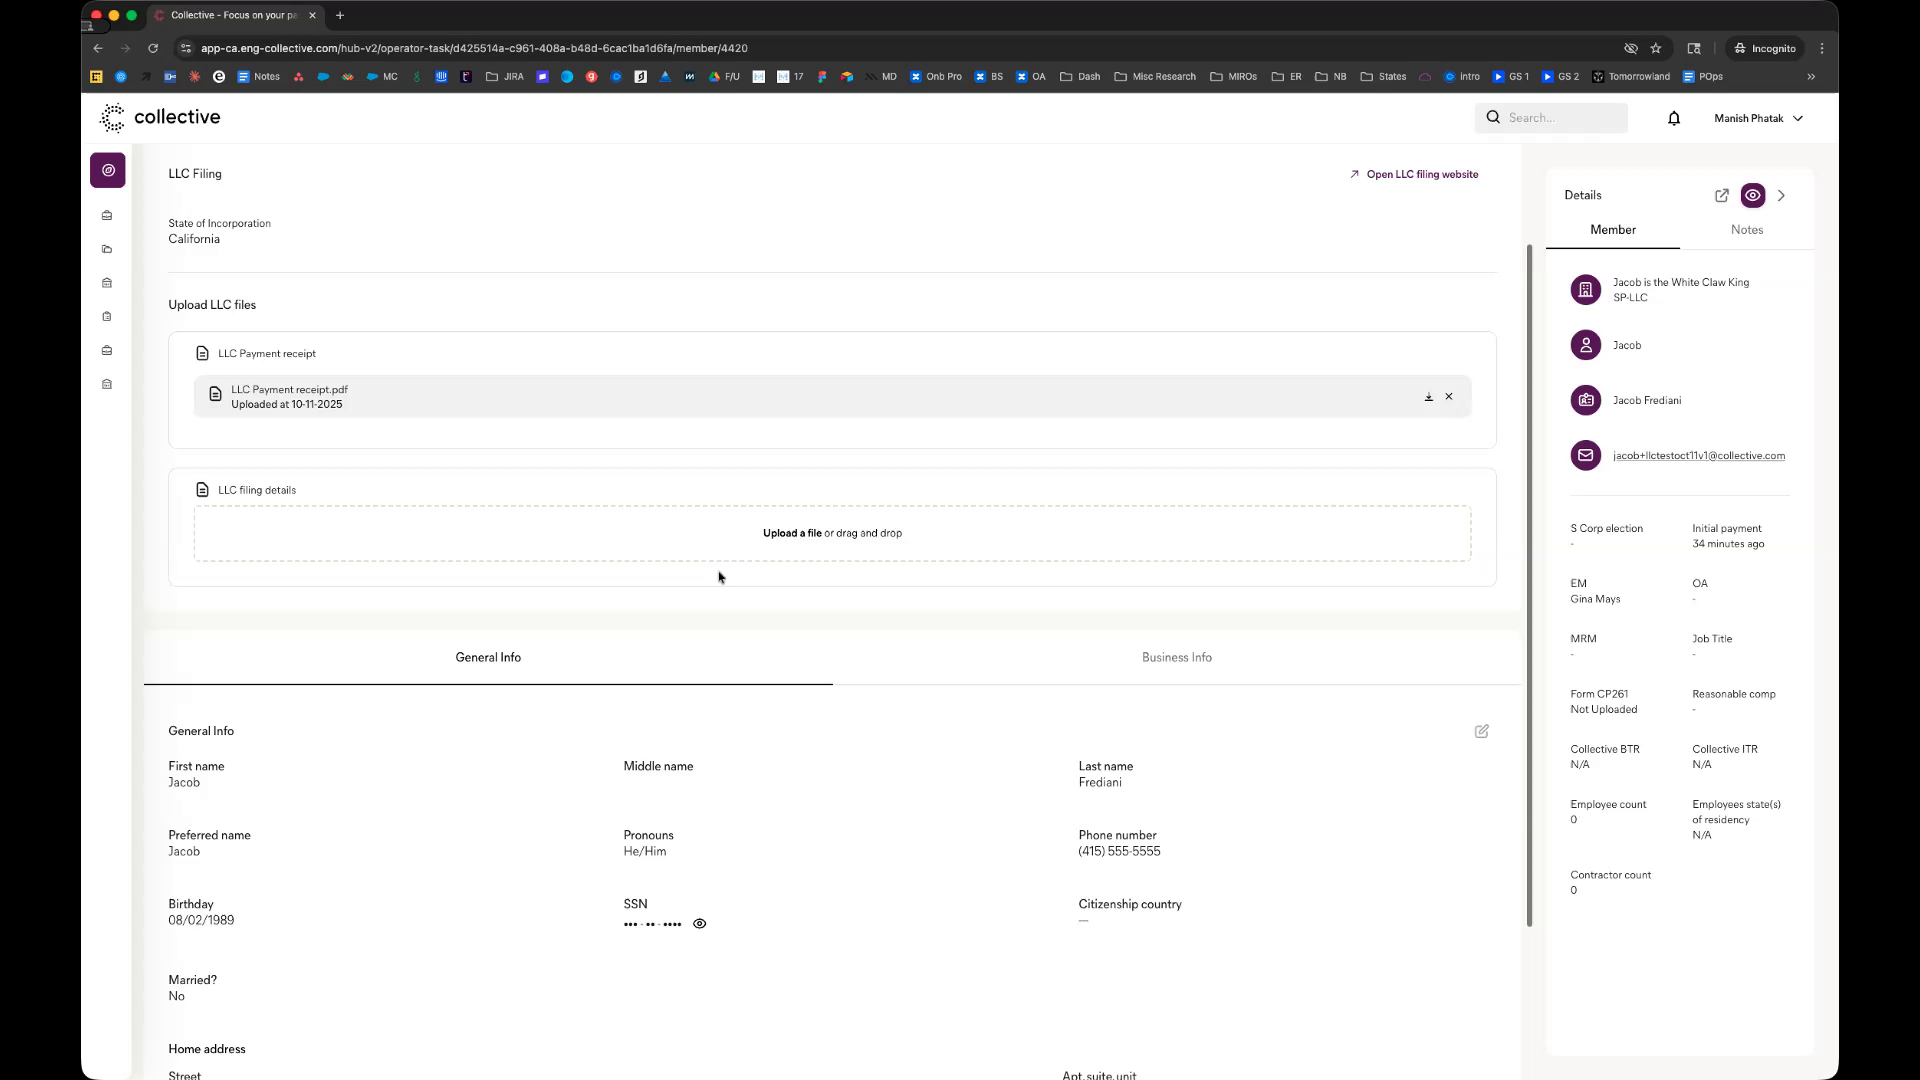Click the purple target icon in left sidebar
Viewport: 1920px width, 1080px height.
pyautogui.click(x=108, y=170)
